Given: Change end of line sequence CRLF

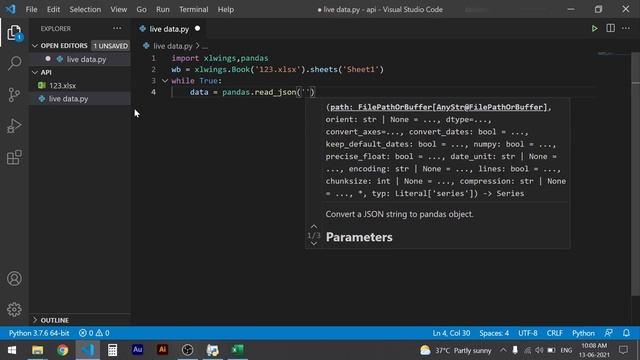Looking at the screenshot, I should pos(554,333).
